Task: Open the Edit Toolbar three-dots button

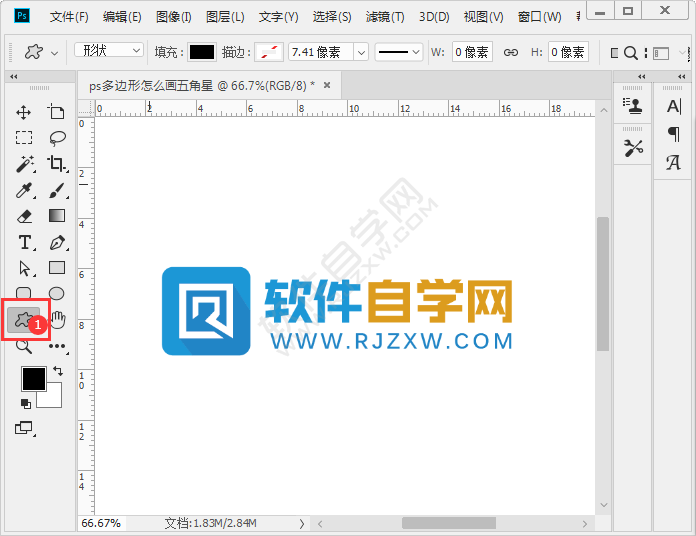Action: pos(57,346)
